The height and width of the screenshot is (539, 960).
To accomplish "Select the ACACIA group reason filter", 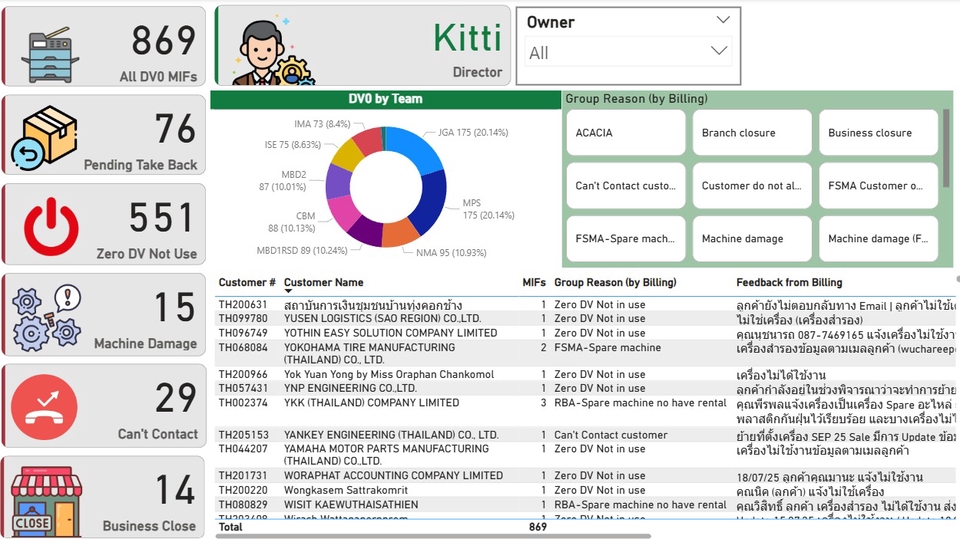I will point(626,133).
